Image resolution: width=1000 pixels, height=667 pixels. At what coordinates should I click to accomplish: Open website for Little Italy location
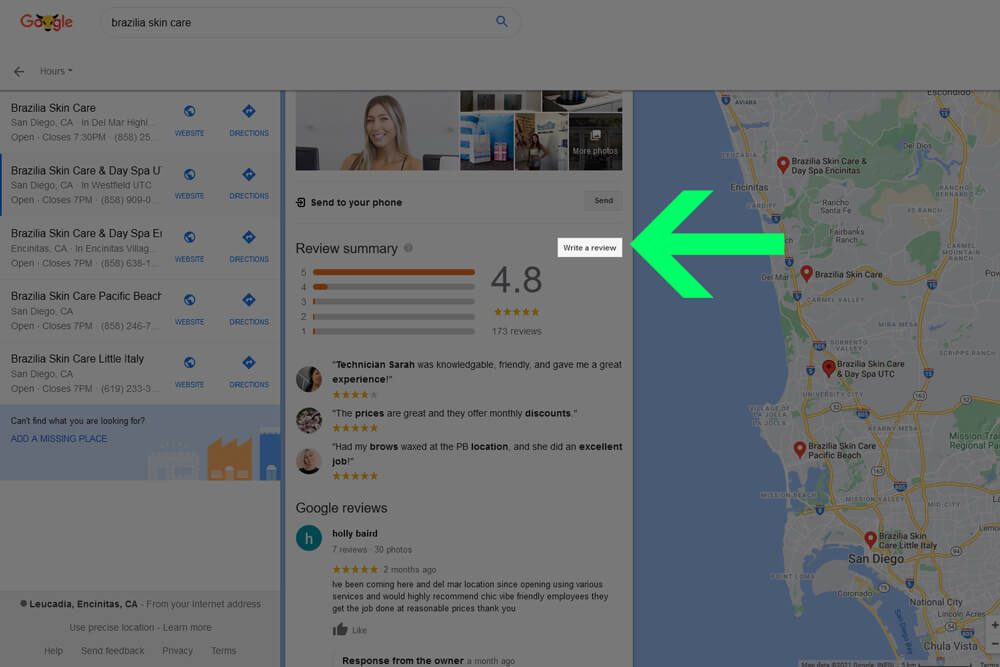[x=189, y=372]
